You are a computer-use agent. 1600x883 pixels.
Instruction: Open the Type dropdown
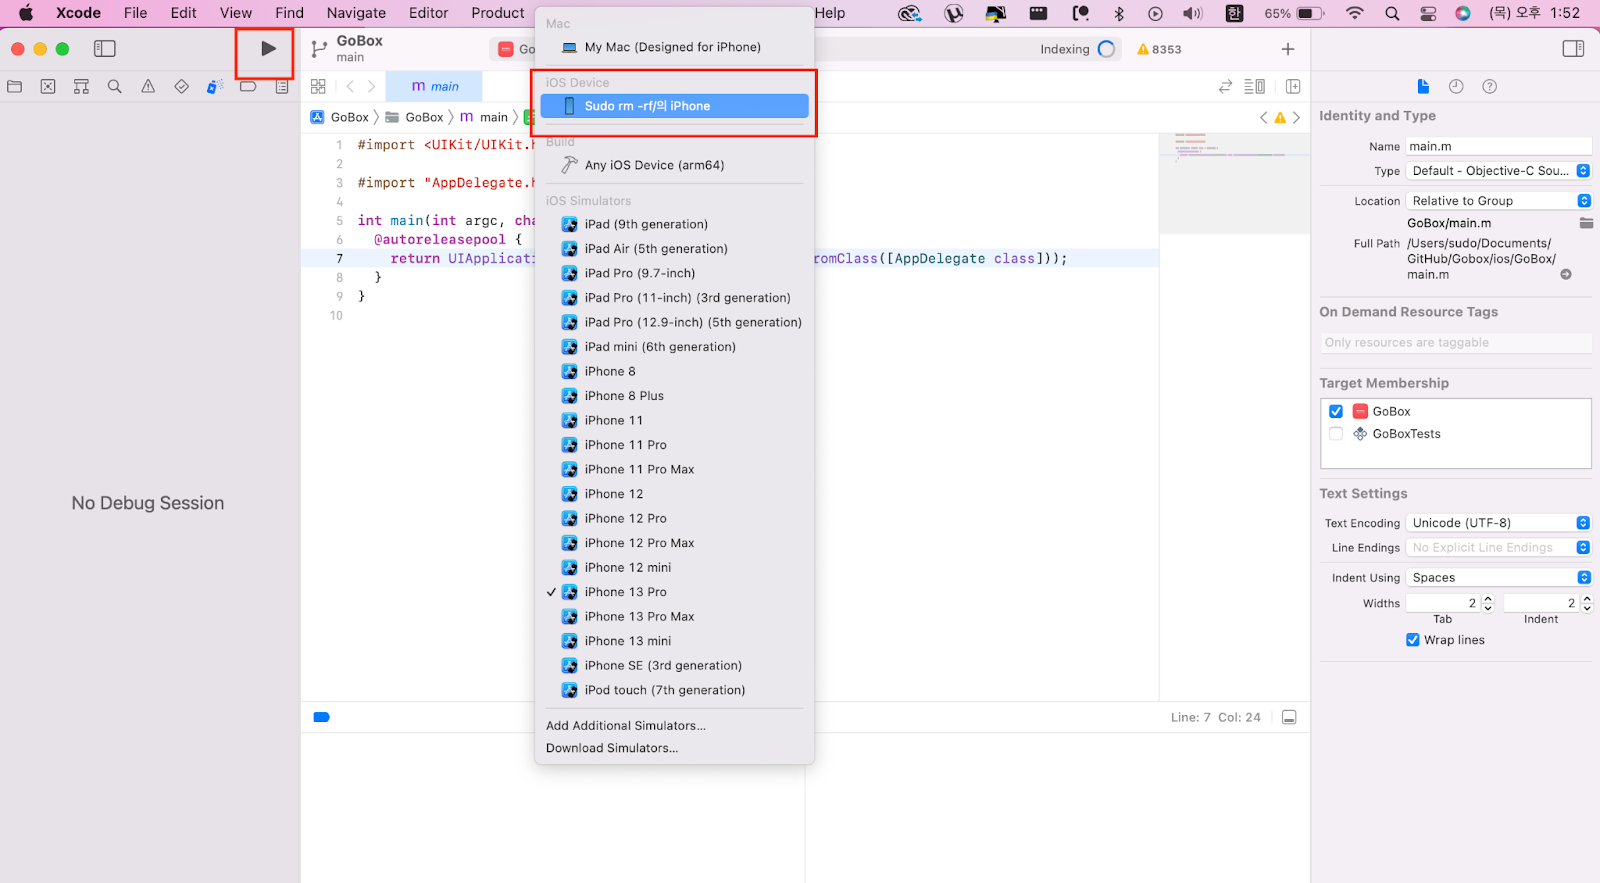(x=1499, y=171)
